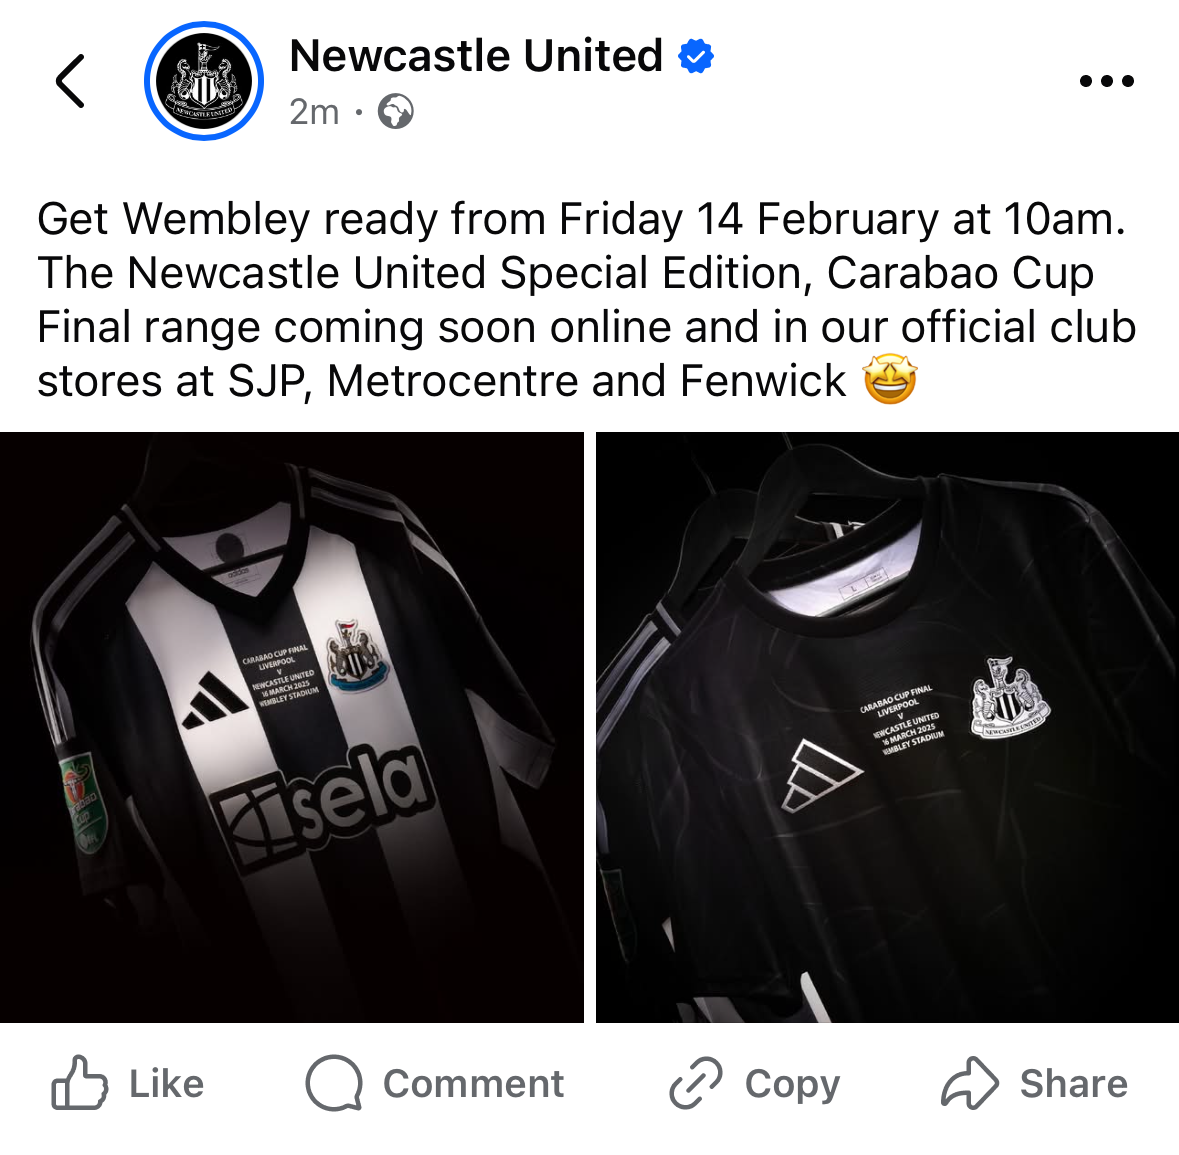1179x1155 pixels.
Task: Click the Copy label text
Action: 793,1086
